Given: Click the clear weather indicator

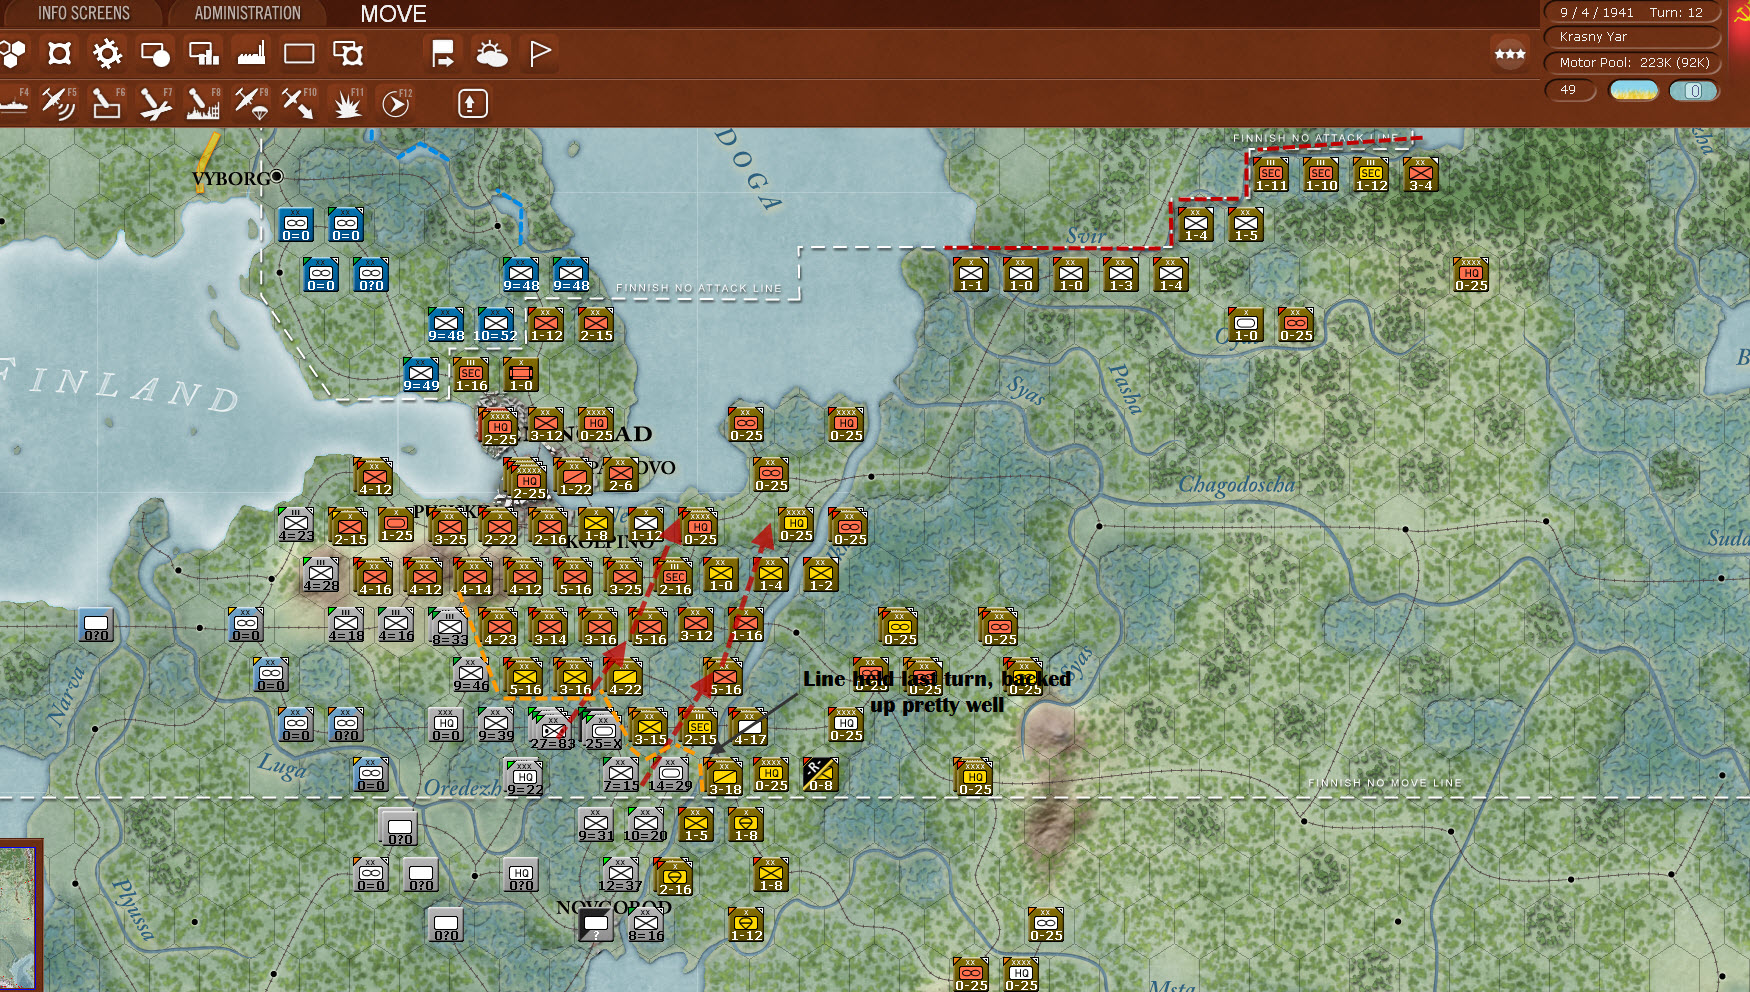Looking at the screenshot, I should tap(1633, 90).
